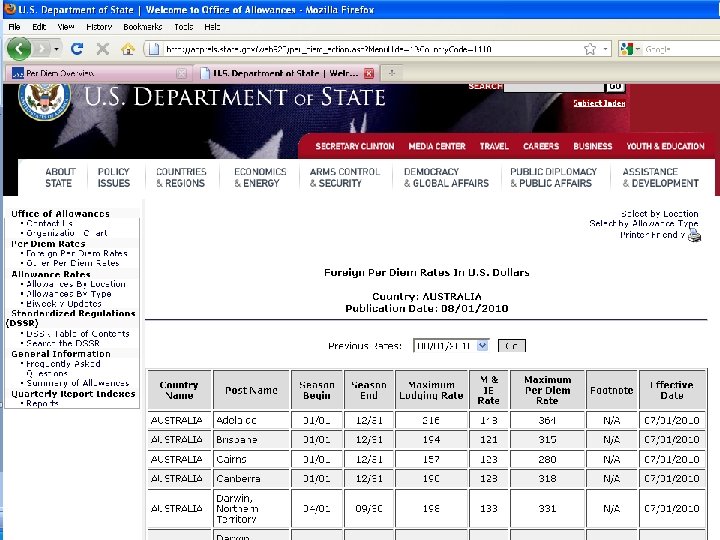Click the Go button beside Previous Rates
720x540 pixels.
512,346
